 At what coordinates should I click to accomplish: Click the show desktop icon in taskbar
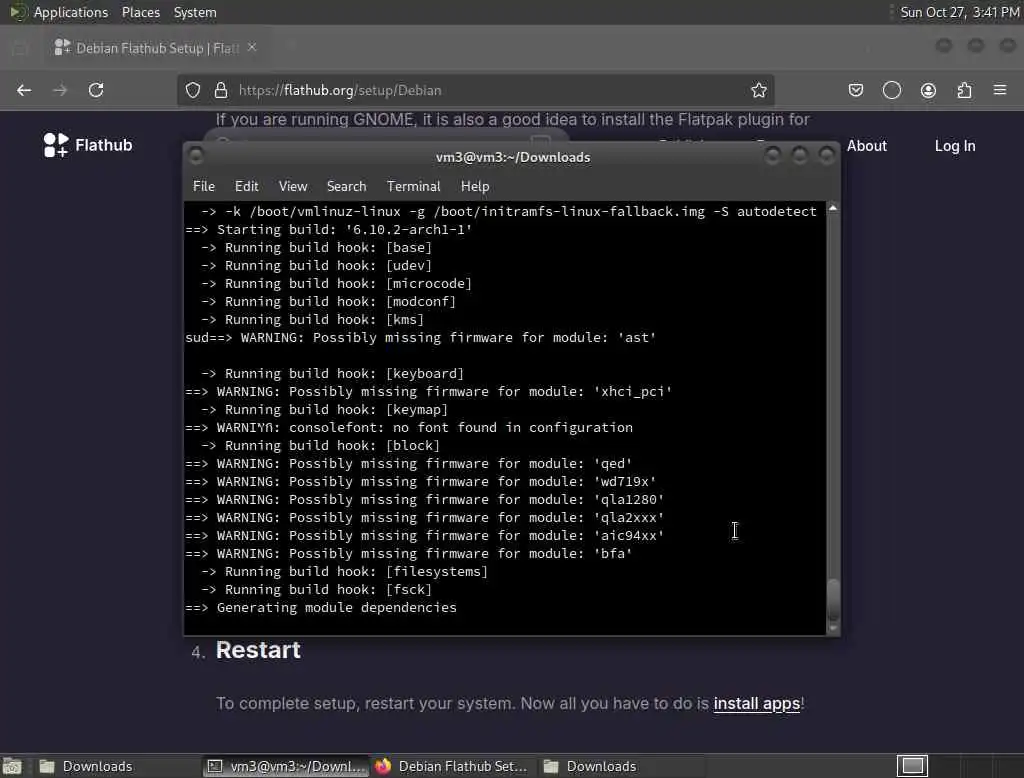tap(12, 766)
